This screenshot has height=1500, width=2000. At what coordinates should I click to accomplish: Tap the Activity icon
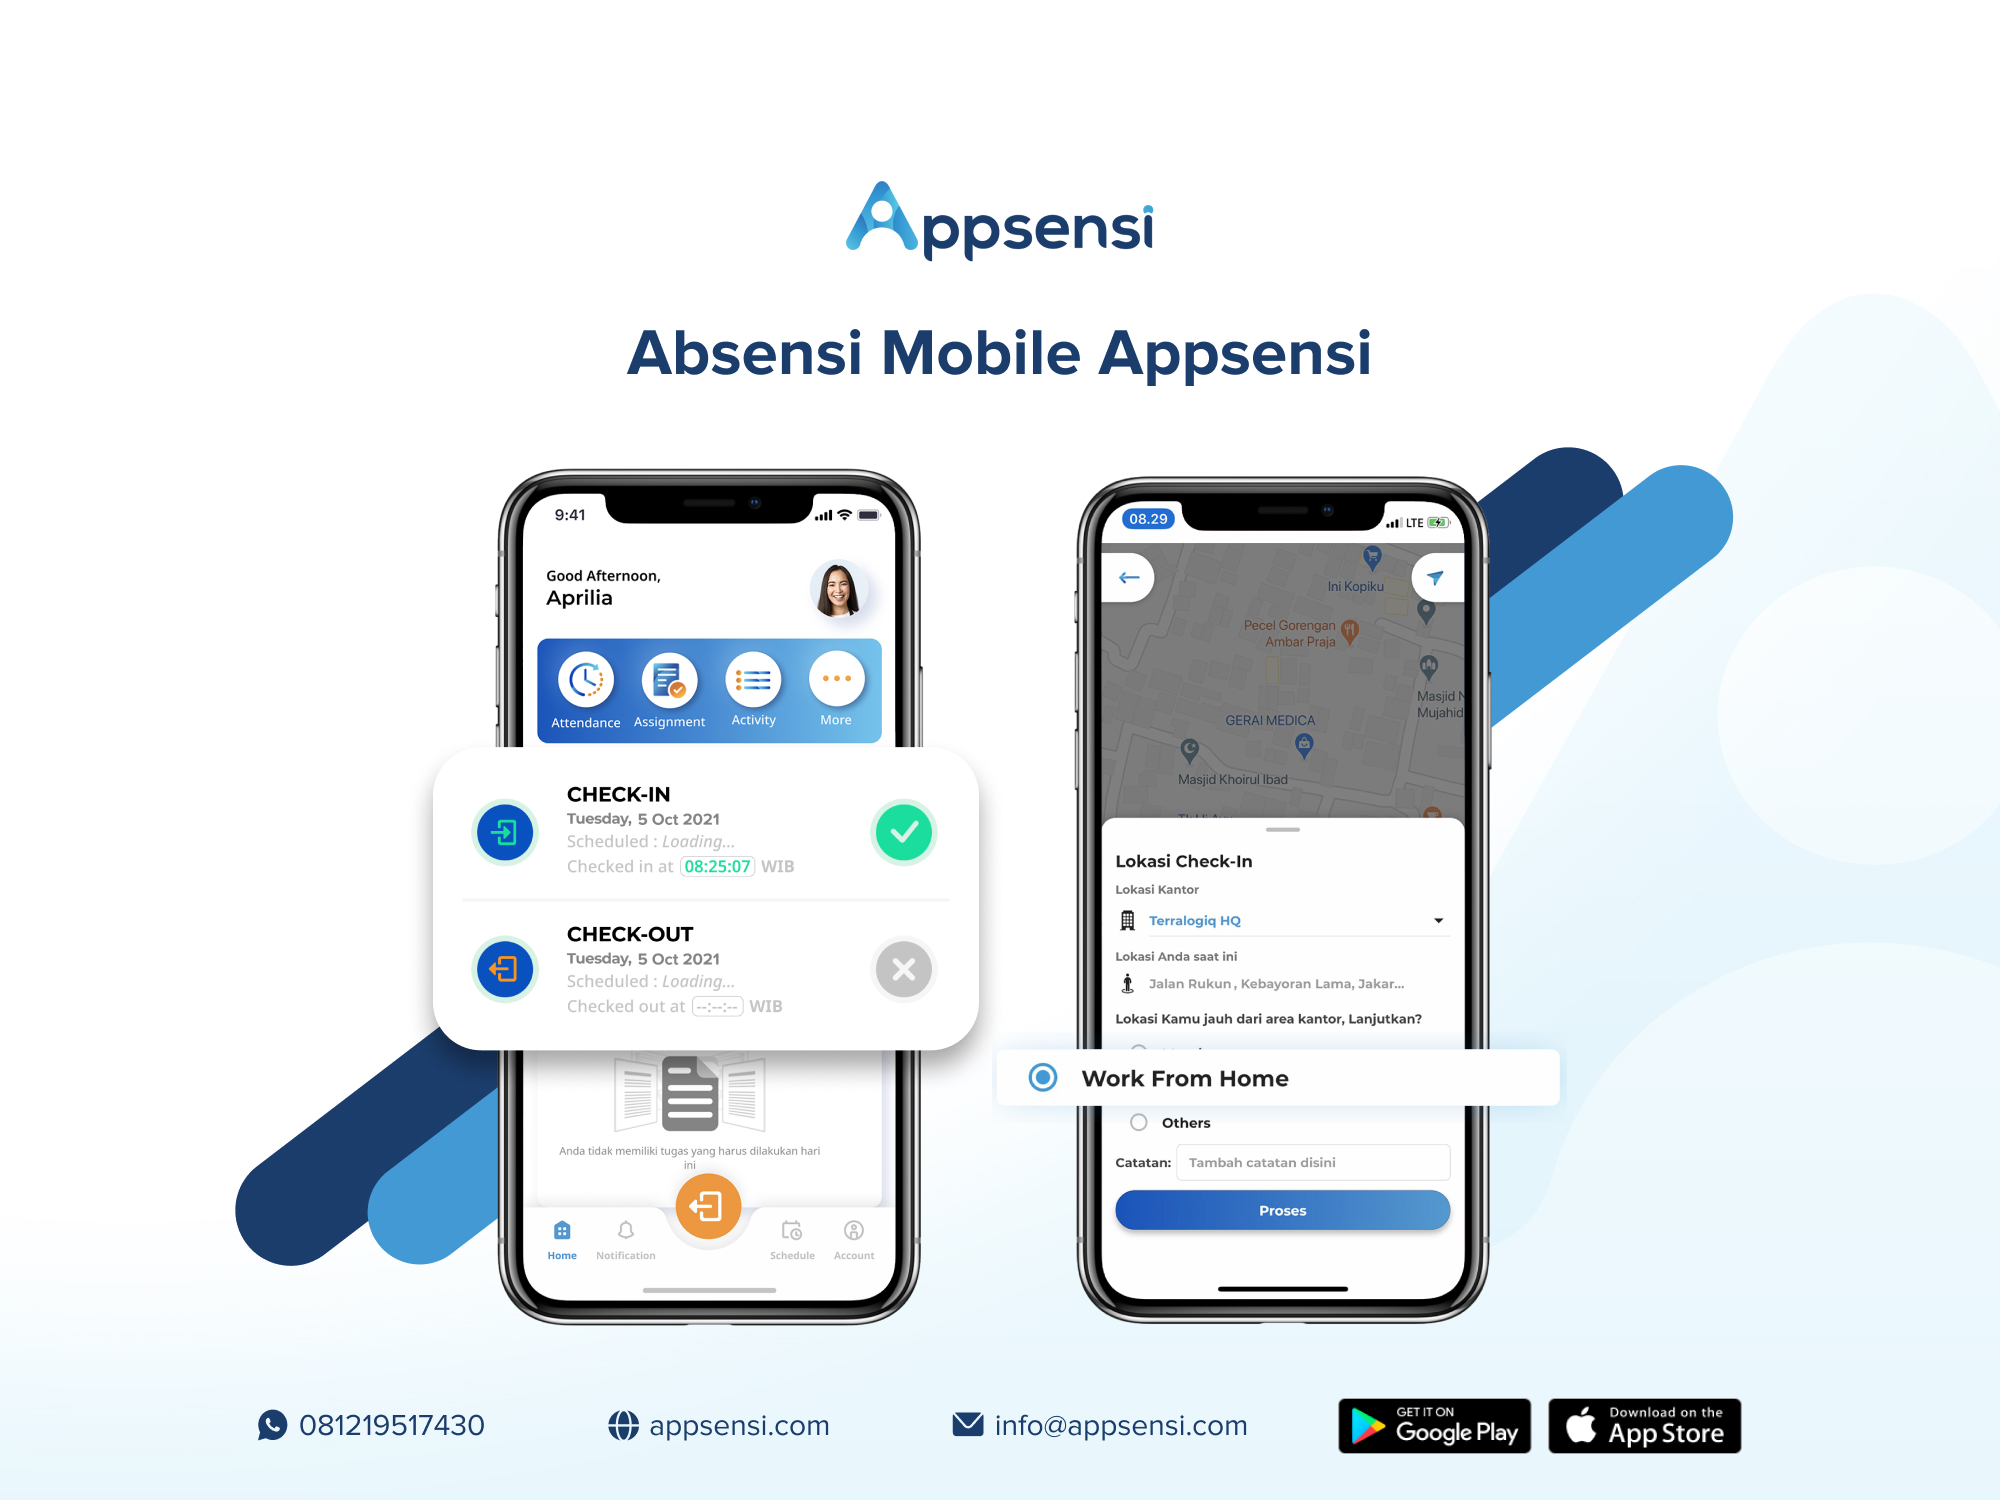748,690
